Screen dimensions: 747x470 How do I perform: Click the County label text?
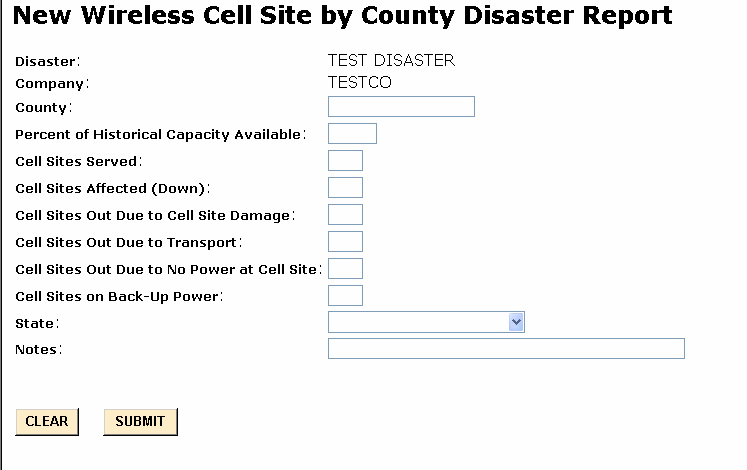pos(44,107)
